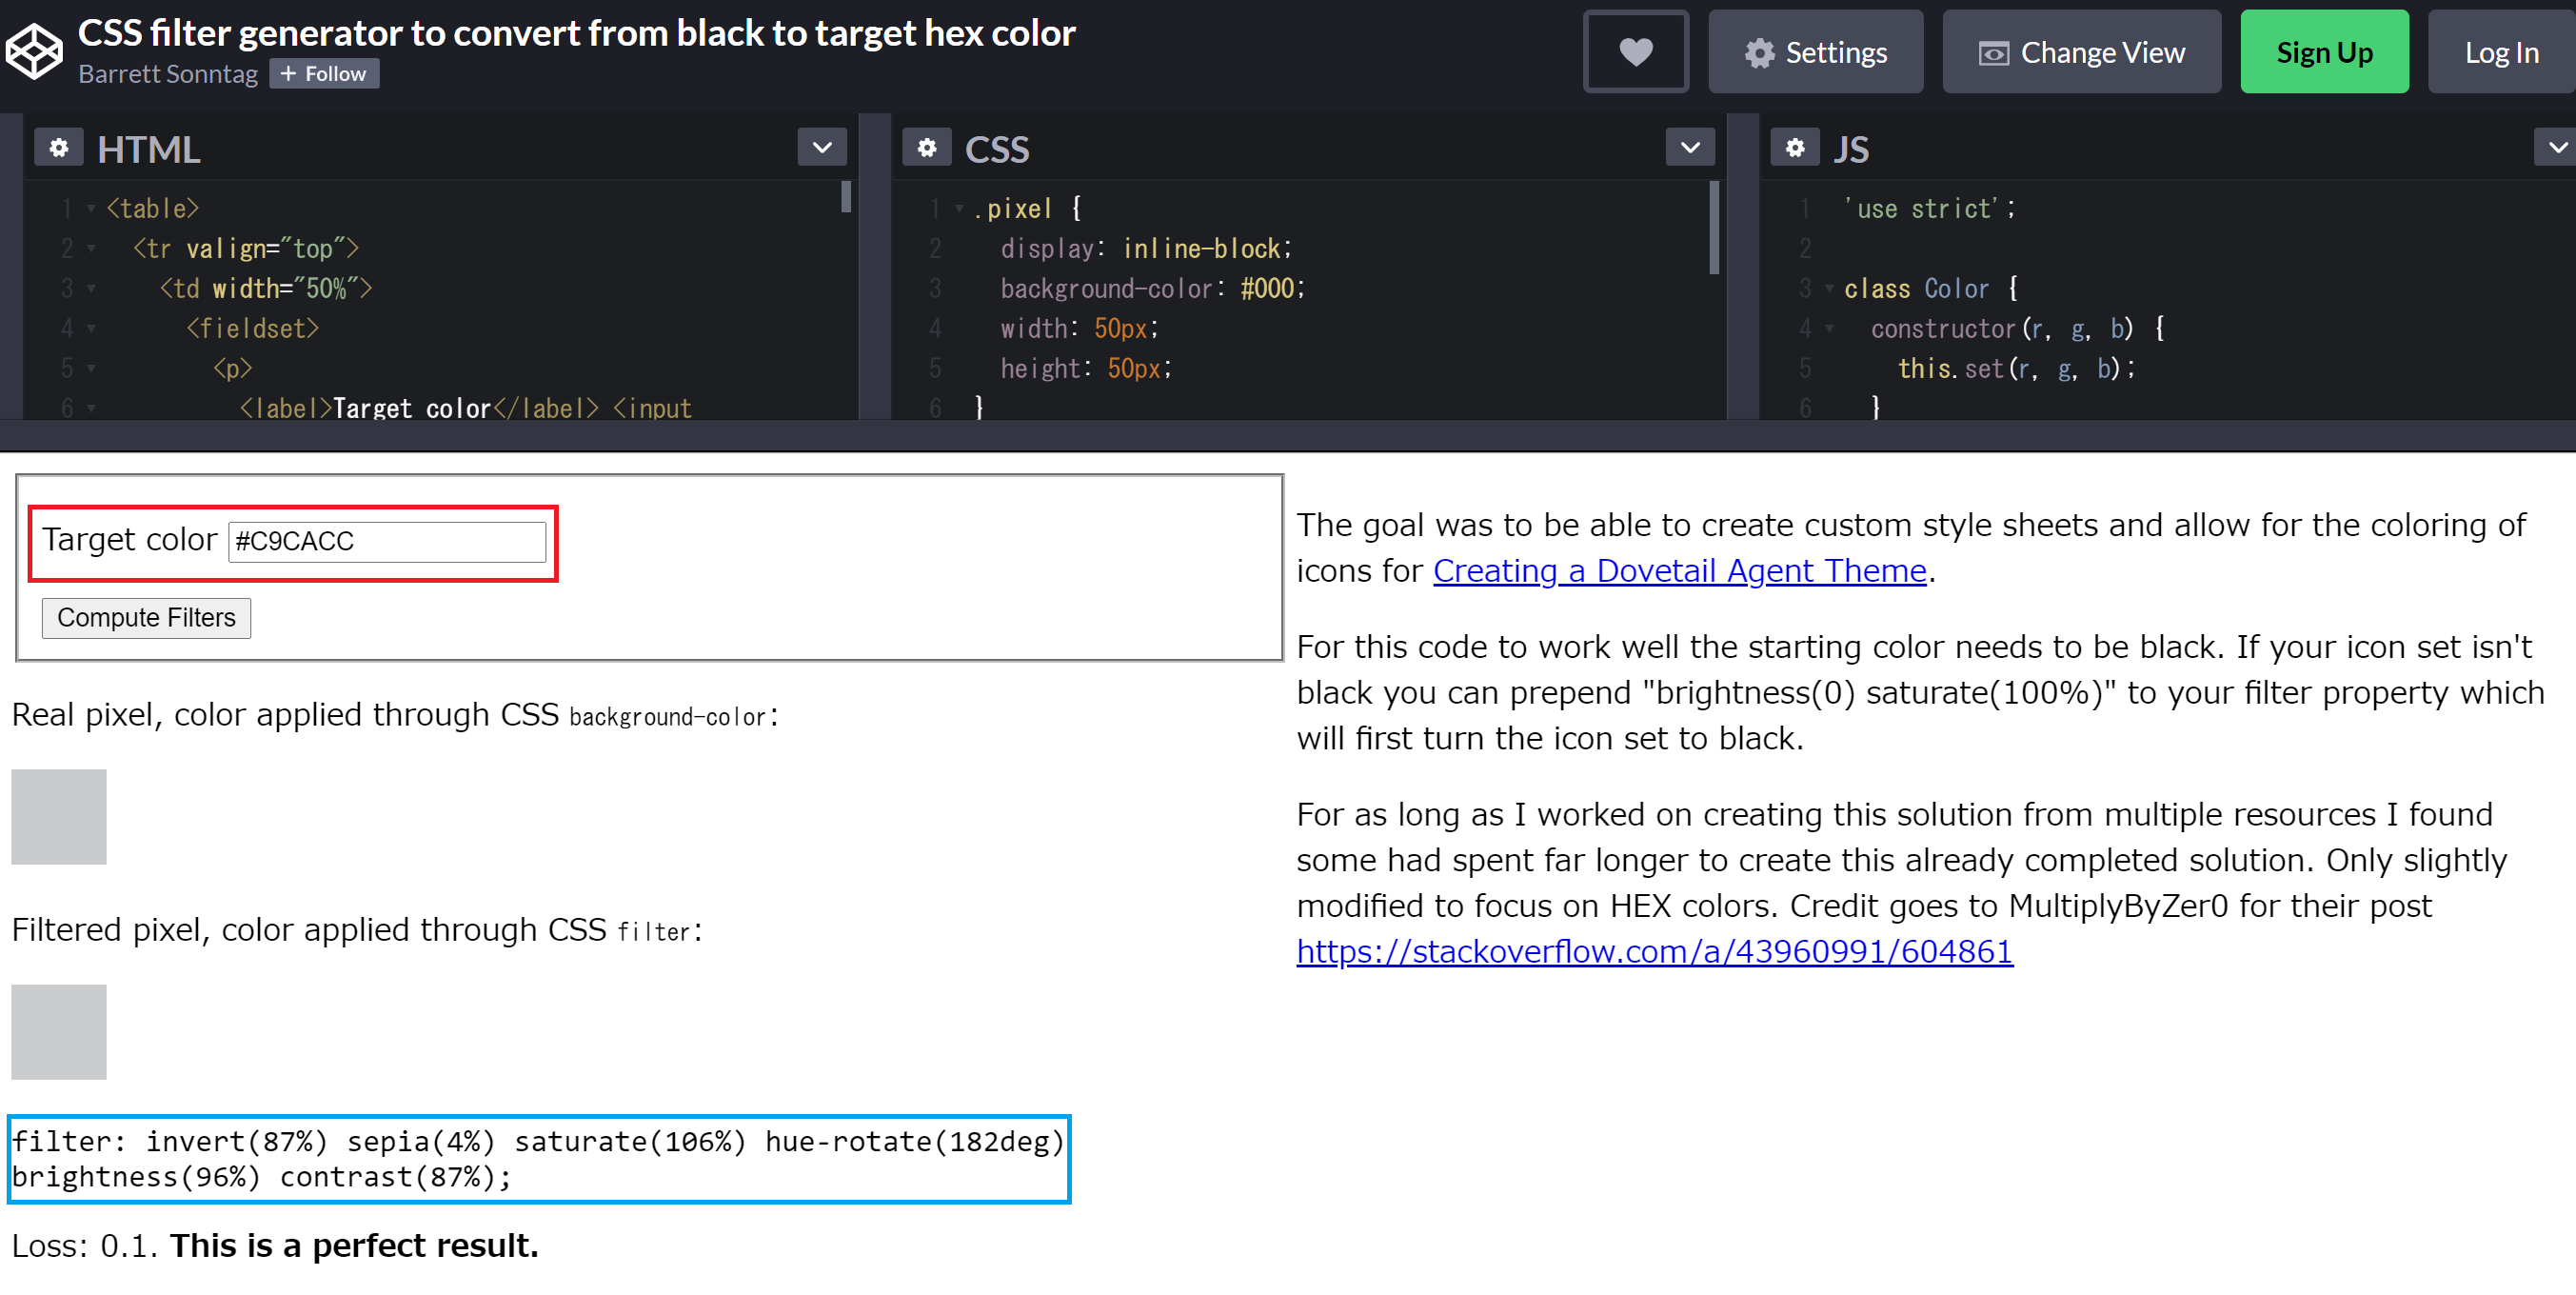Image resolution: width=2576 pixels, height=1295 pixels.
Task: Open the JS editor settings gear
Action: pos(1795,148)
